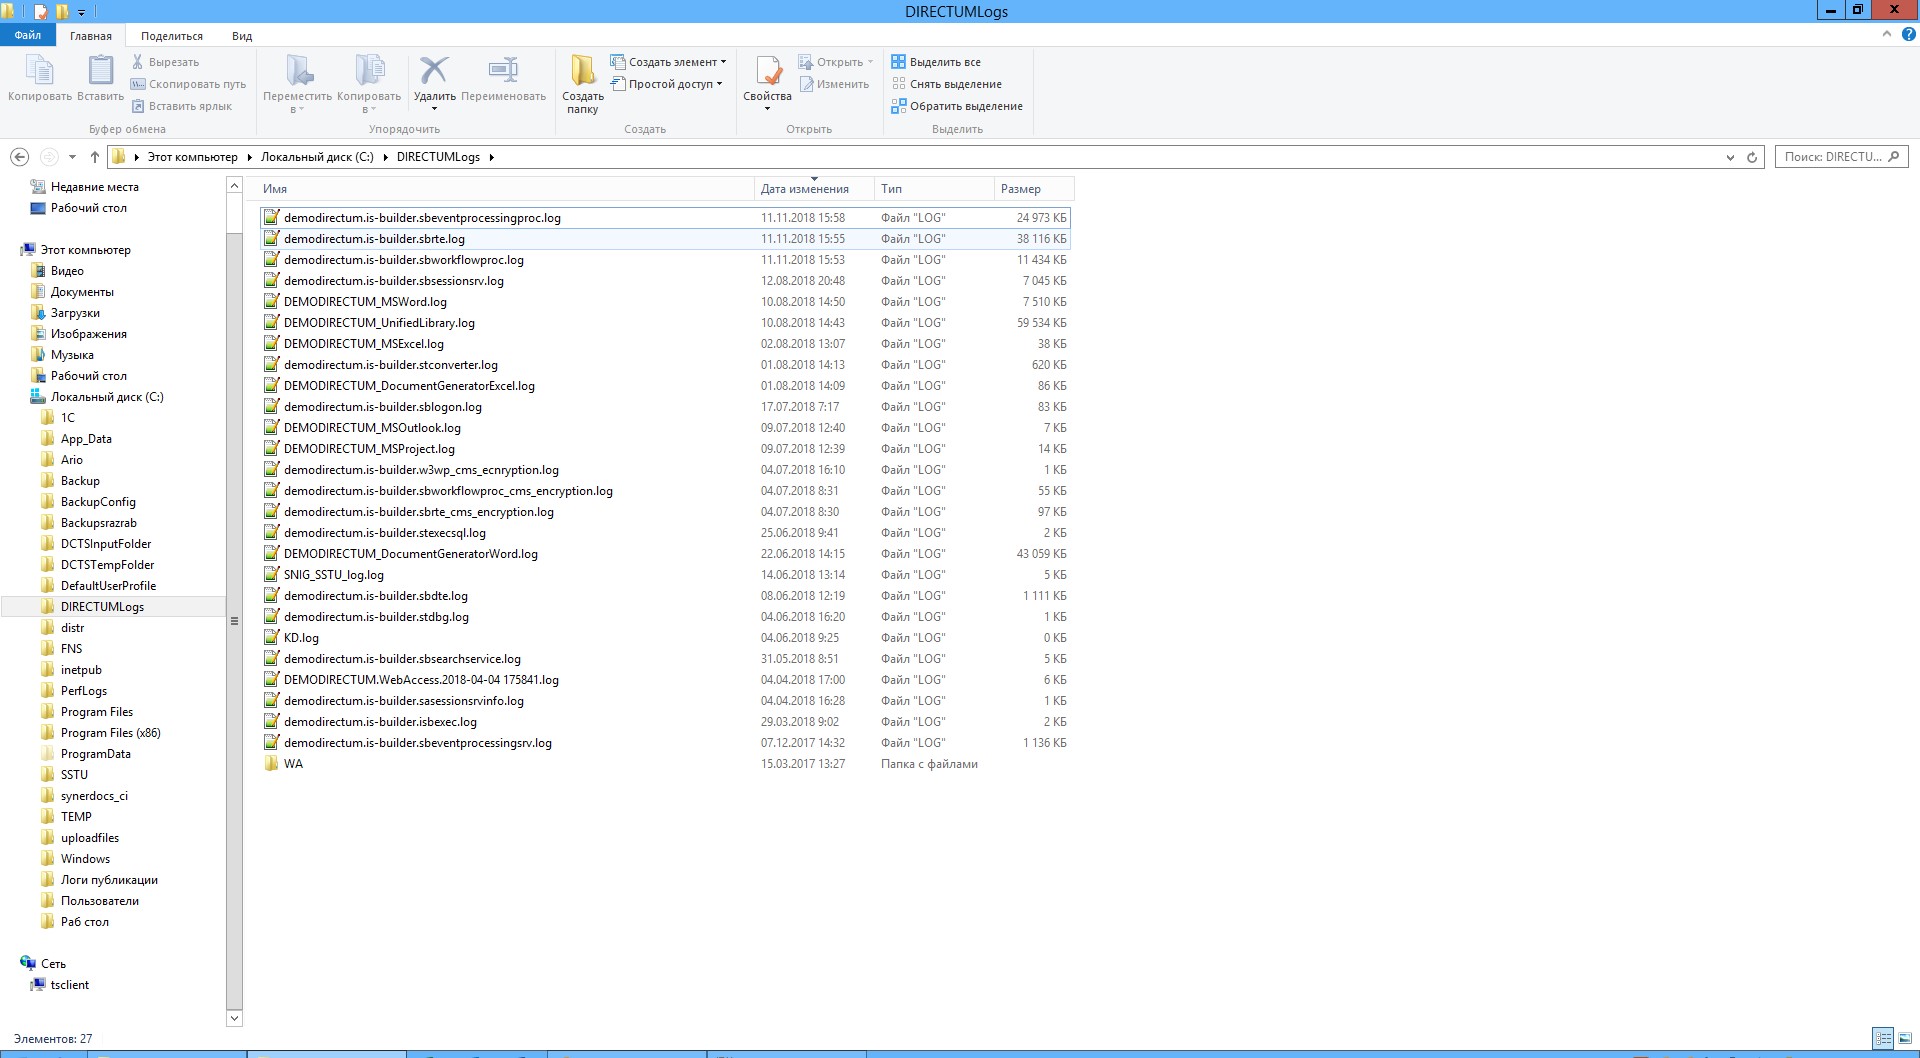The image size is (1920, 1058).
Task: Click the Delete (Удалить) X icon
Action: pyautogui.click(x=434, y=71)
